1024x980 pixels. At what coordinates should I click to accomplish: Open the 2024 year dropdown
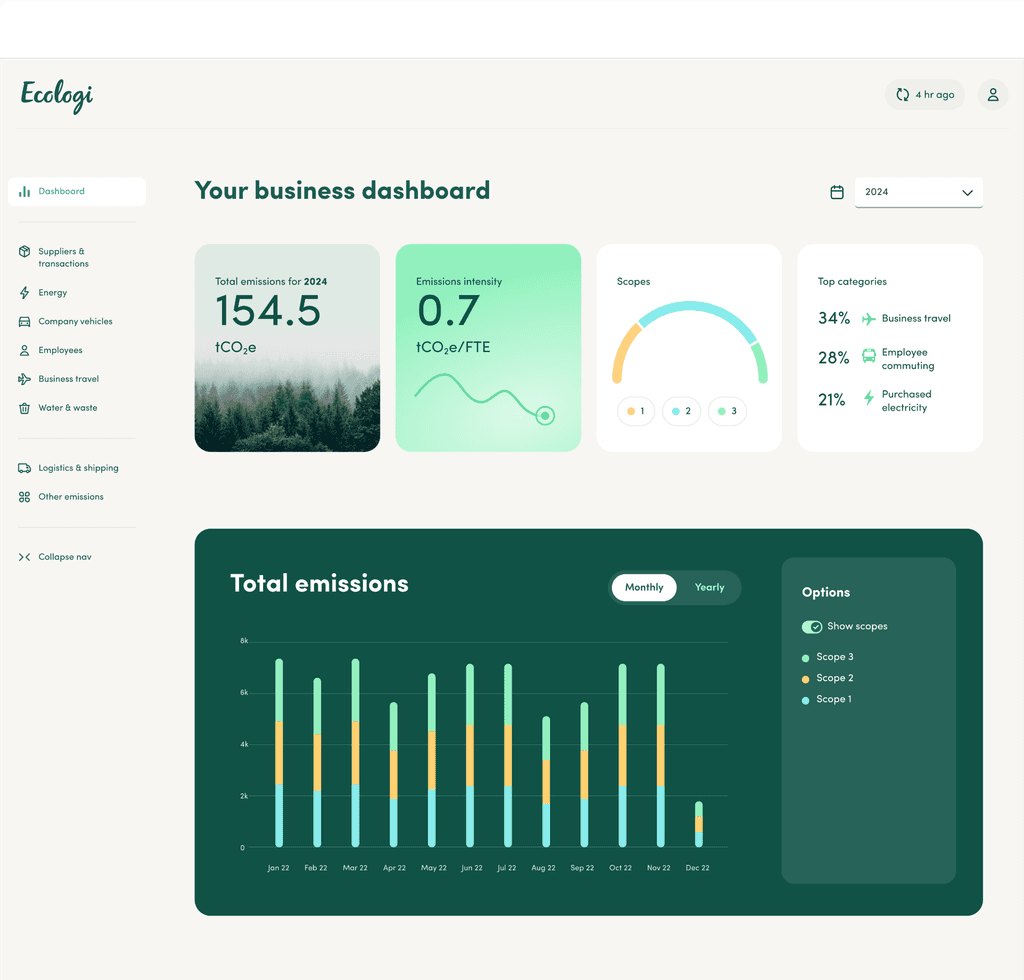tap(918, 192)
